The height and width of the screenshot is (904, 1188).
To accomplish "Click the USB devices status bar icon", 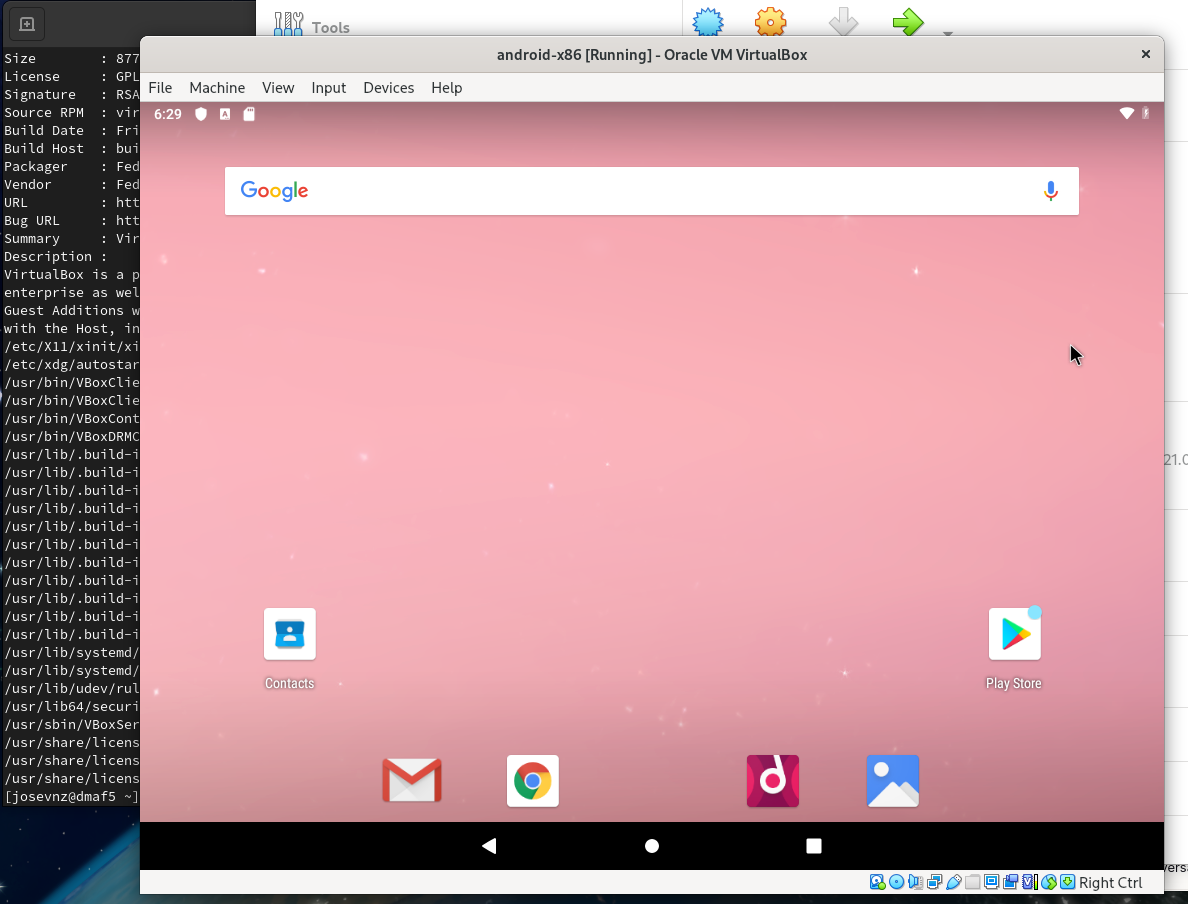I will 954,882.
